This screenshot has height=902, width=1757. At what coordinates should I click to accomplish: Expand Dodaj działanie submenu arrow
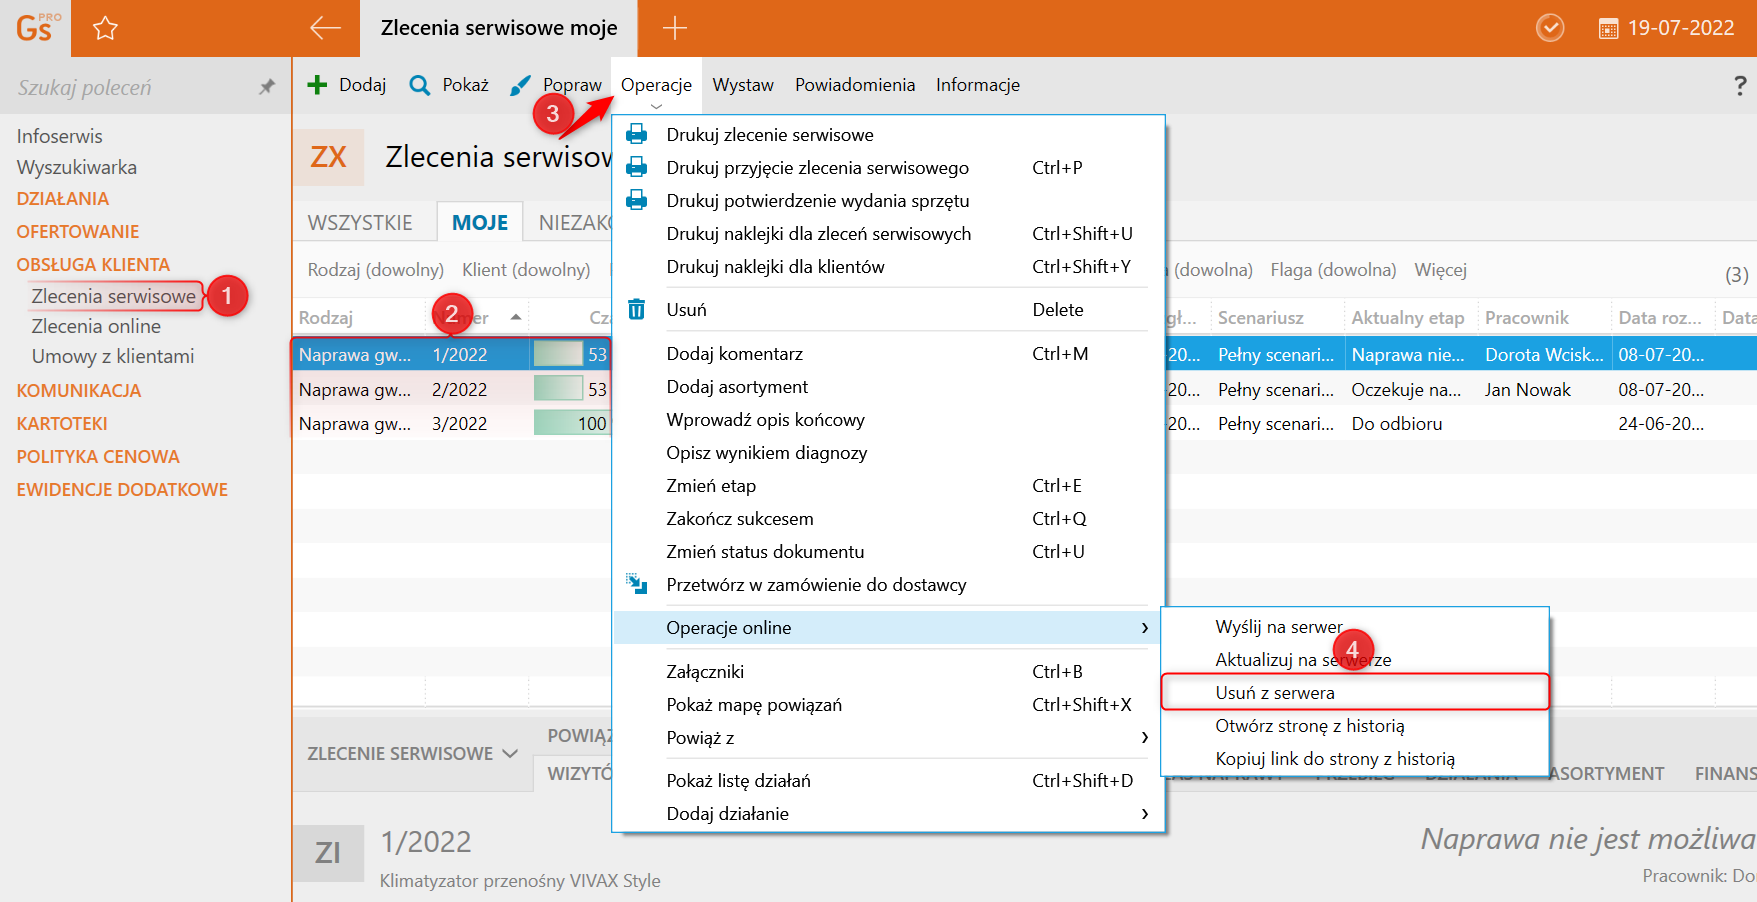click(x=1145, y=814)
